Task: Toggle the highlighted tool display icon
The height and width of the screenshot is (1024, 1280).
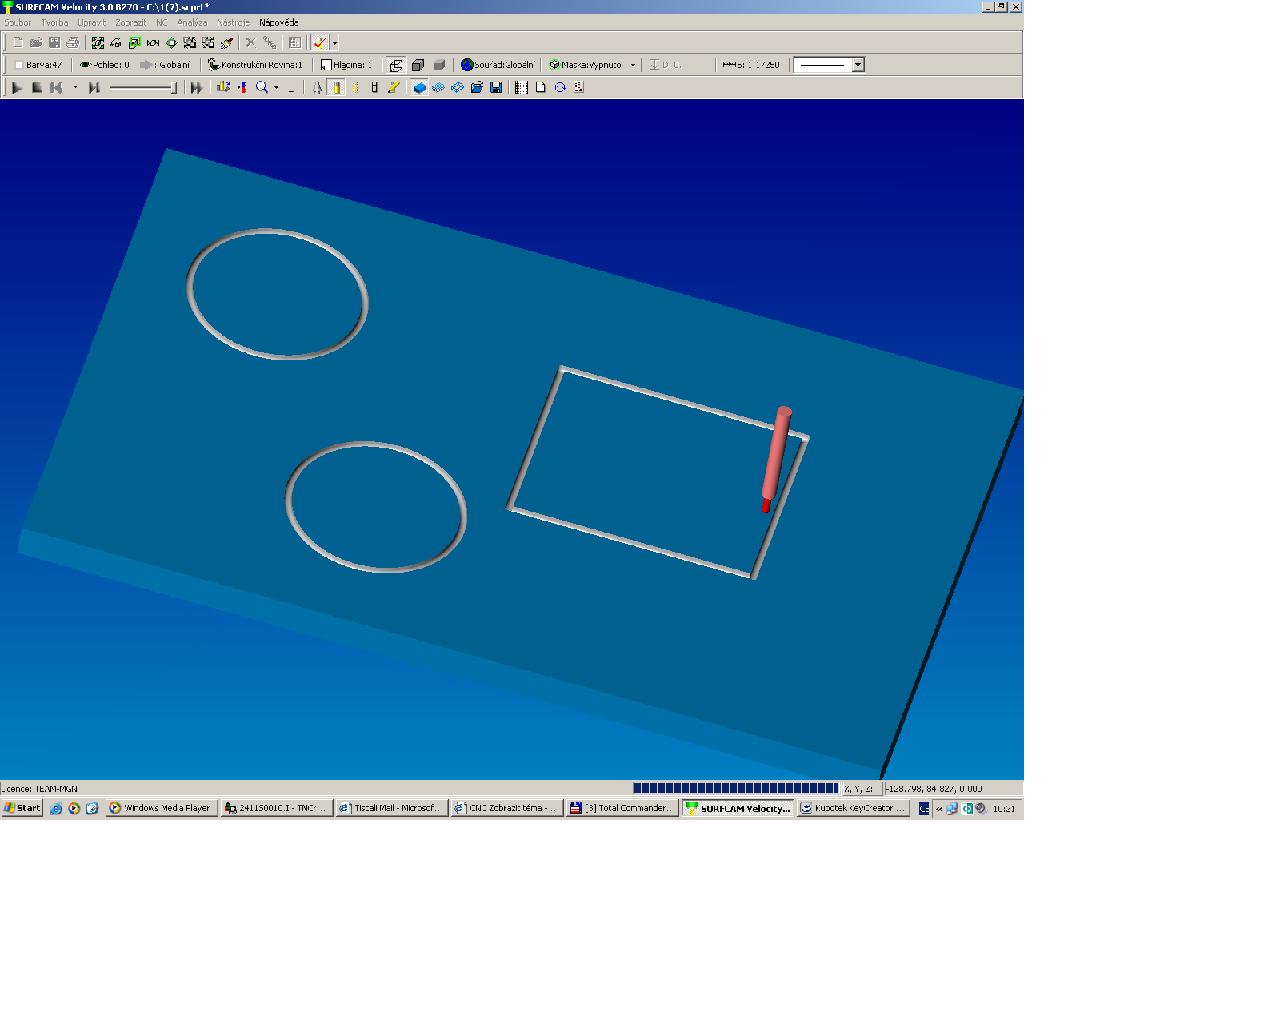Action: pyautogui.click(x=337, y=88)
